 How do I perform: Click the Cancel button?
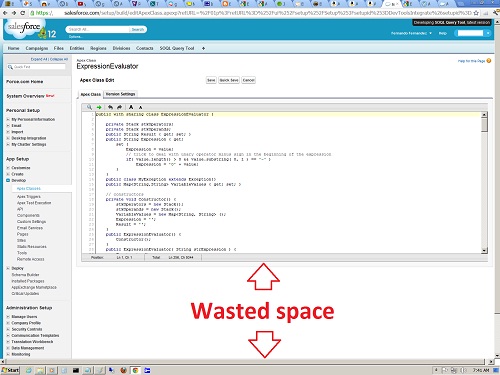click(249, 80)
